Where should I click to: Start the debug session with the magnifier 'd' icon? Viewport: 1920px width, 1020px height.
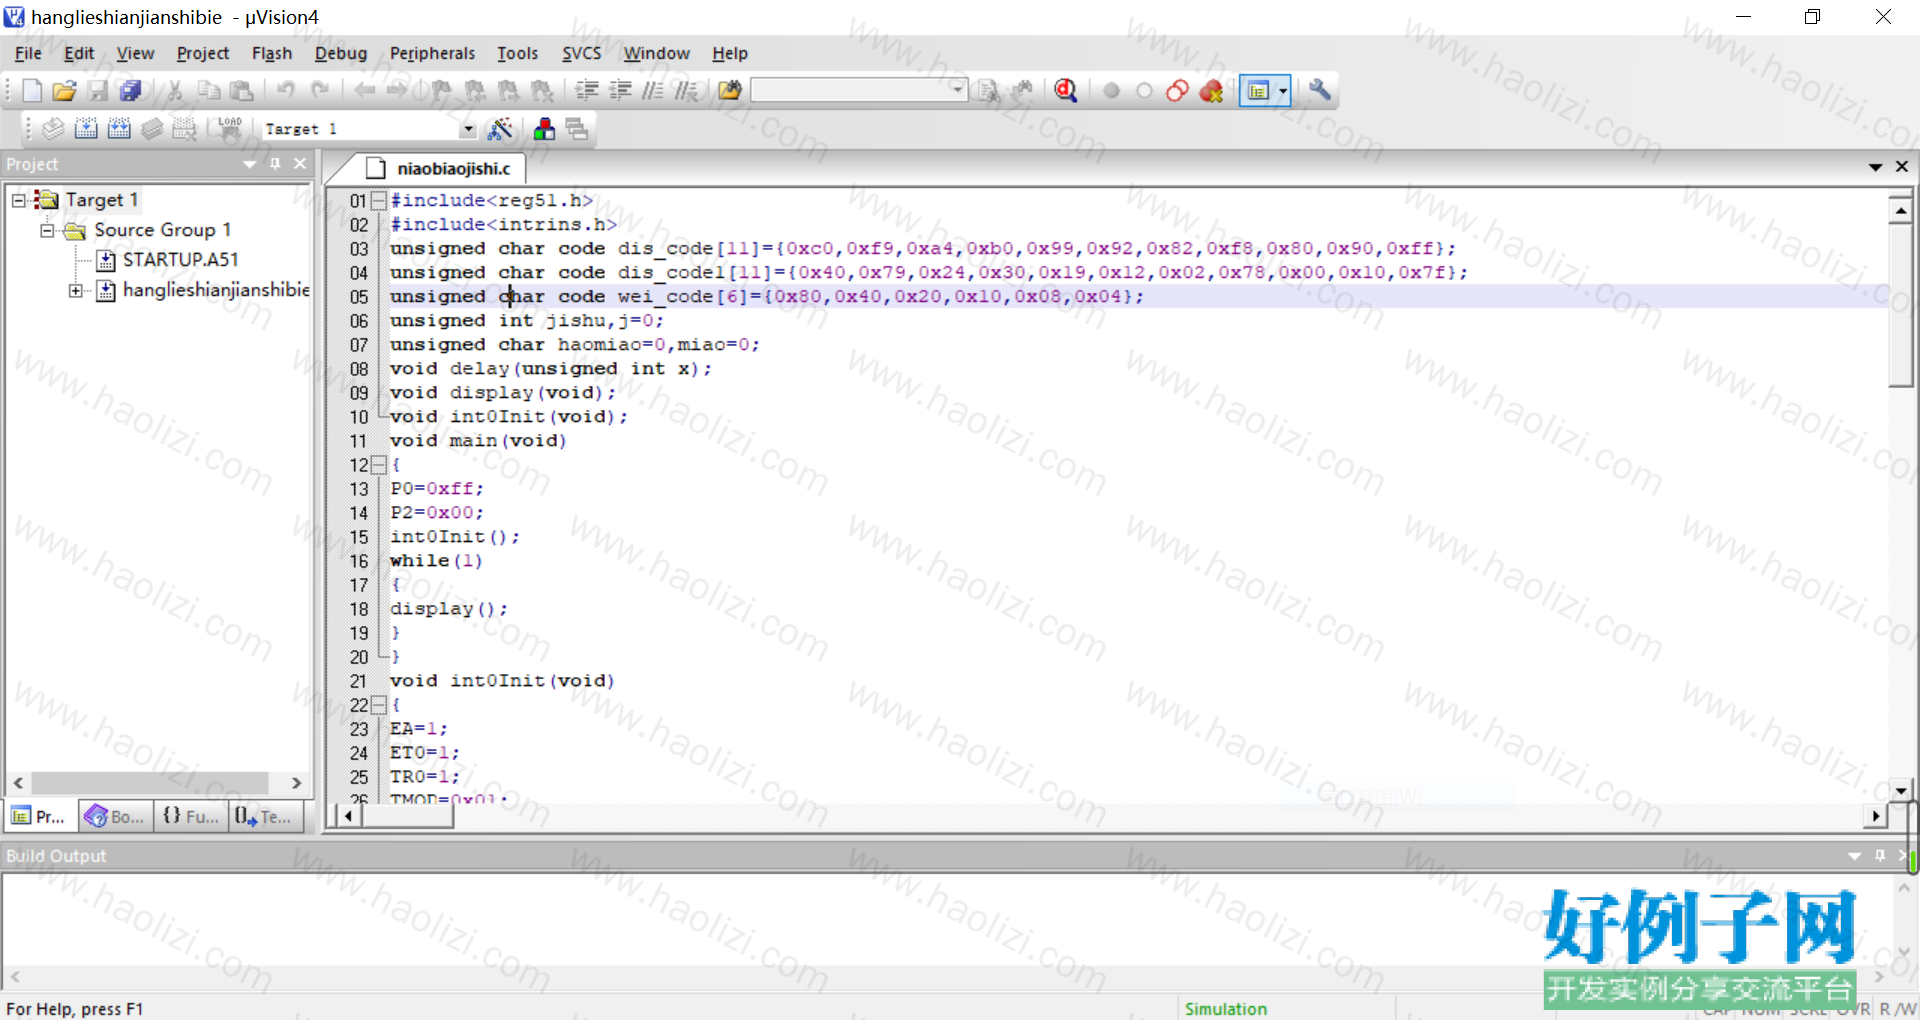[x=1066, y=91]
